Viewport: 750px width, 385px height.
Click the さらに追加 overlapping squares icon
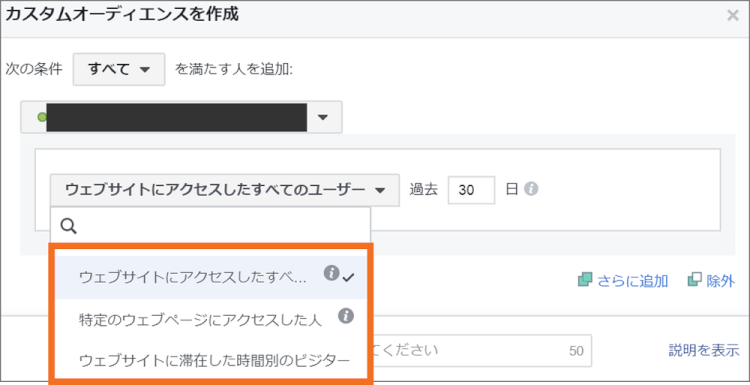tap(585, 280)
